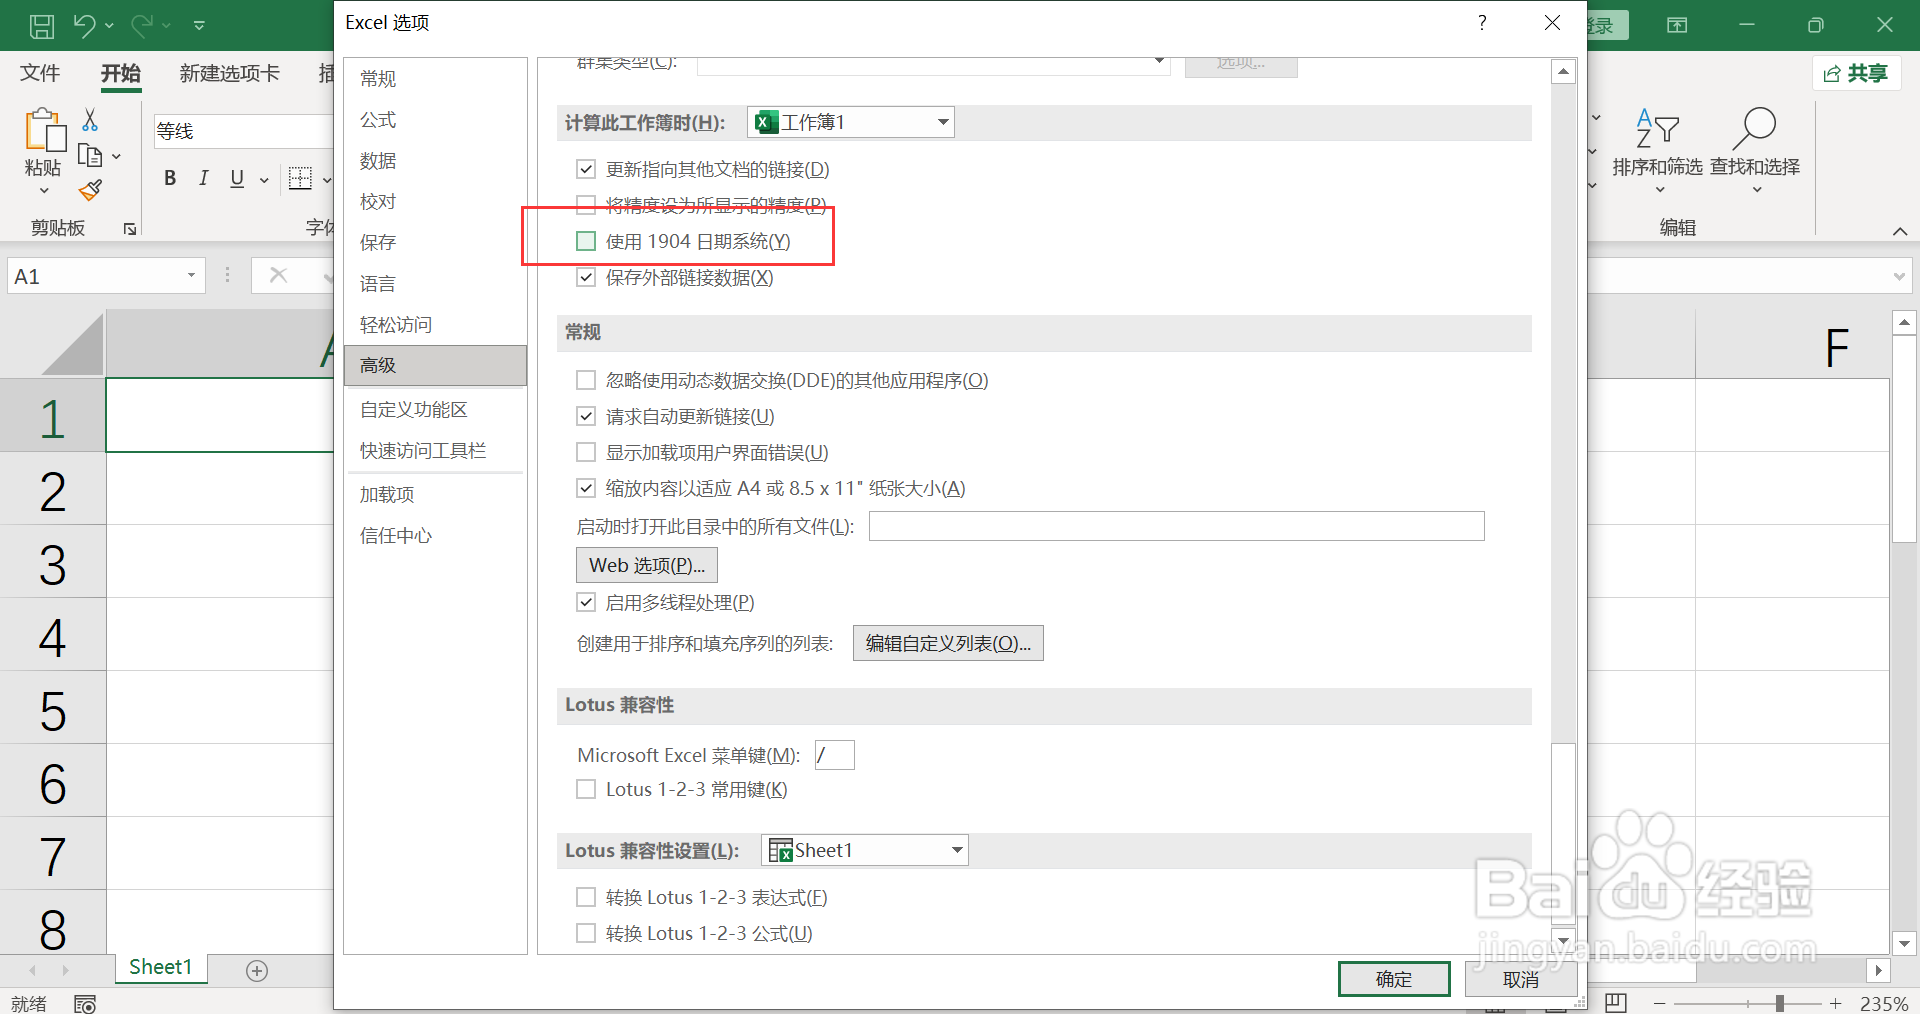This screenshot has width=1920, height=1014.
Task: Click the zoom out minus icon
Action: [x=1660, y=1003]
